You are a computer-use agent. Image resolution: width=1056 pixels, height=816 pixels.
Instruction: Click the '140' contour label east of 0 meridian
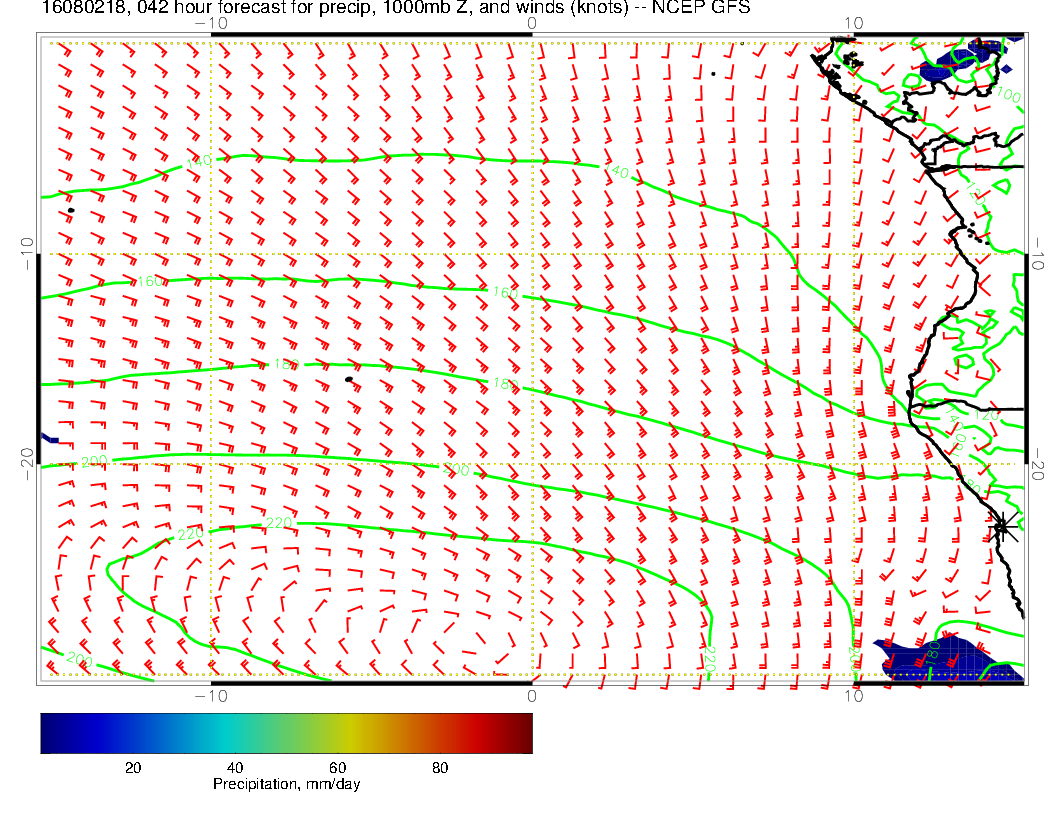(617, 171)
